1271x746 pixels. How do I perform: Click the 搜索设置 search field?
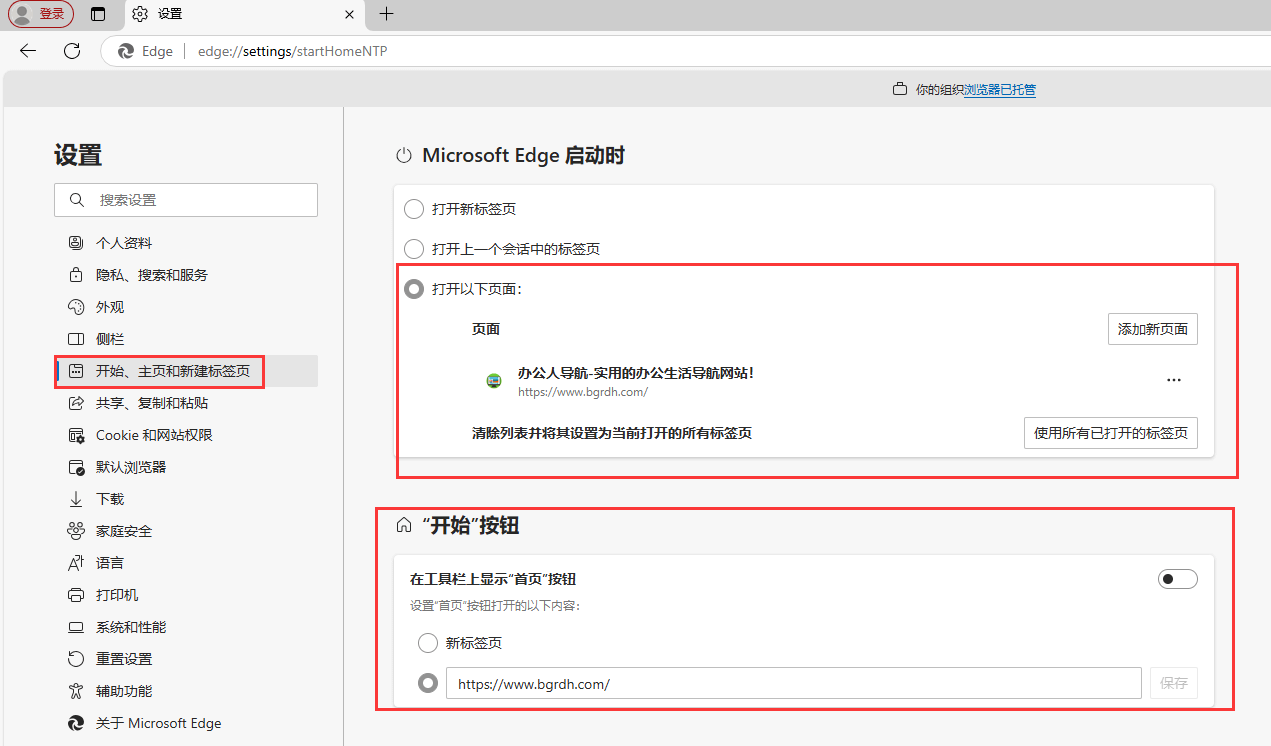186,200
